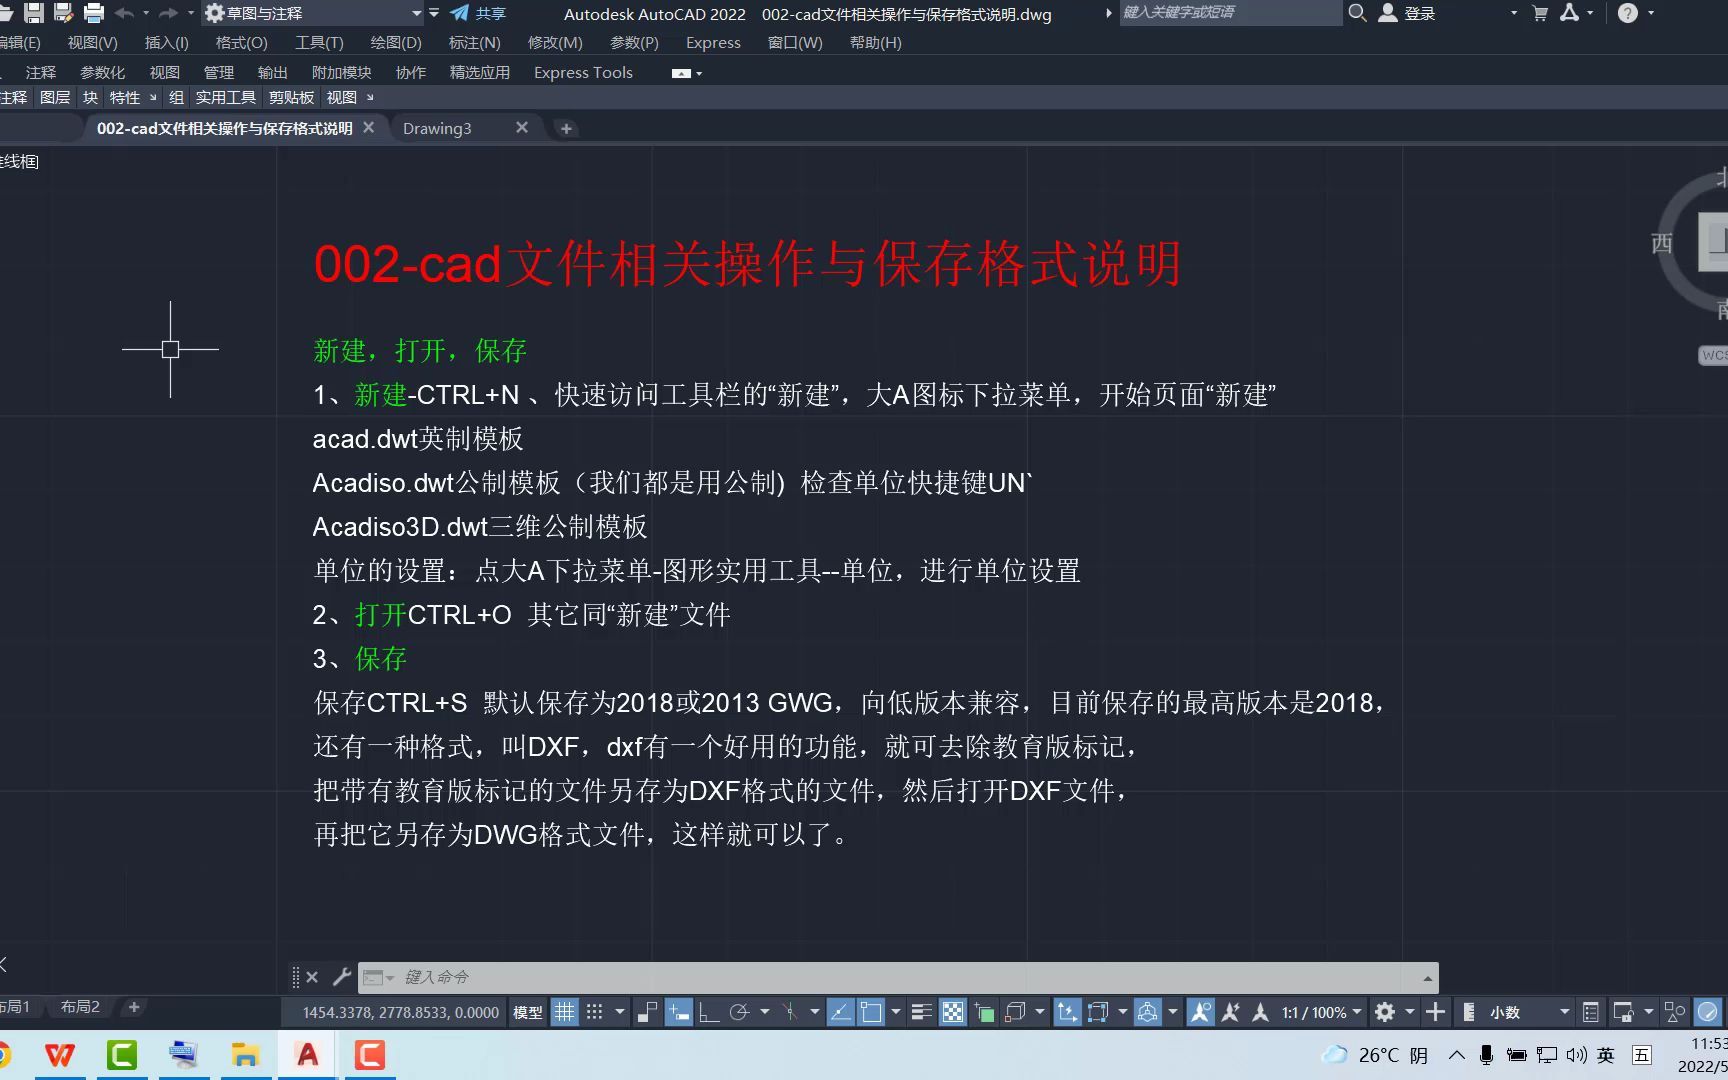The height and width of the screenshot is (1080, 1728).
Task: Open the Polar Tracking angle dropdown arrow
Action: 765,1012
